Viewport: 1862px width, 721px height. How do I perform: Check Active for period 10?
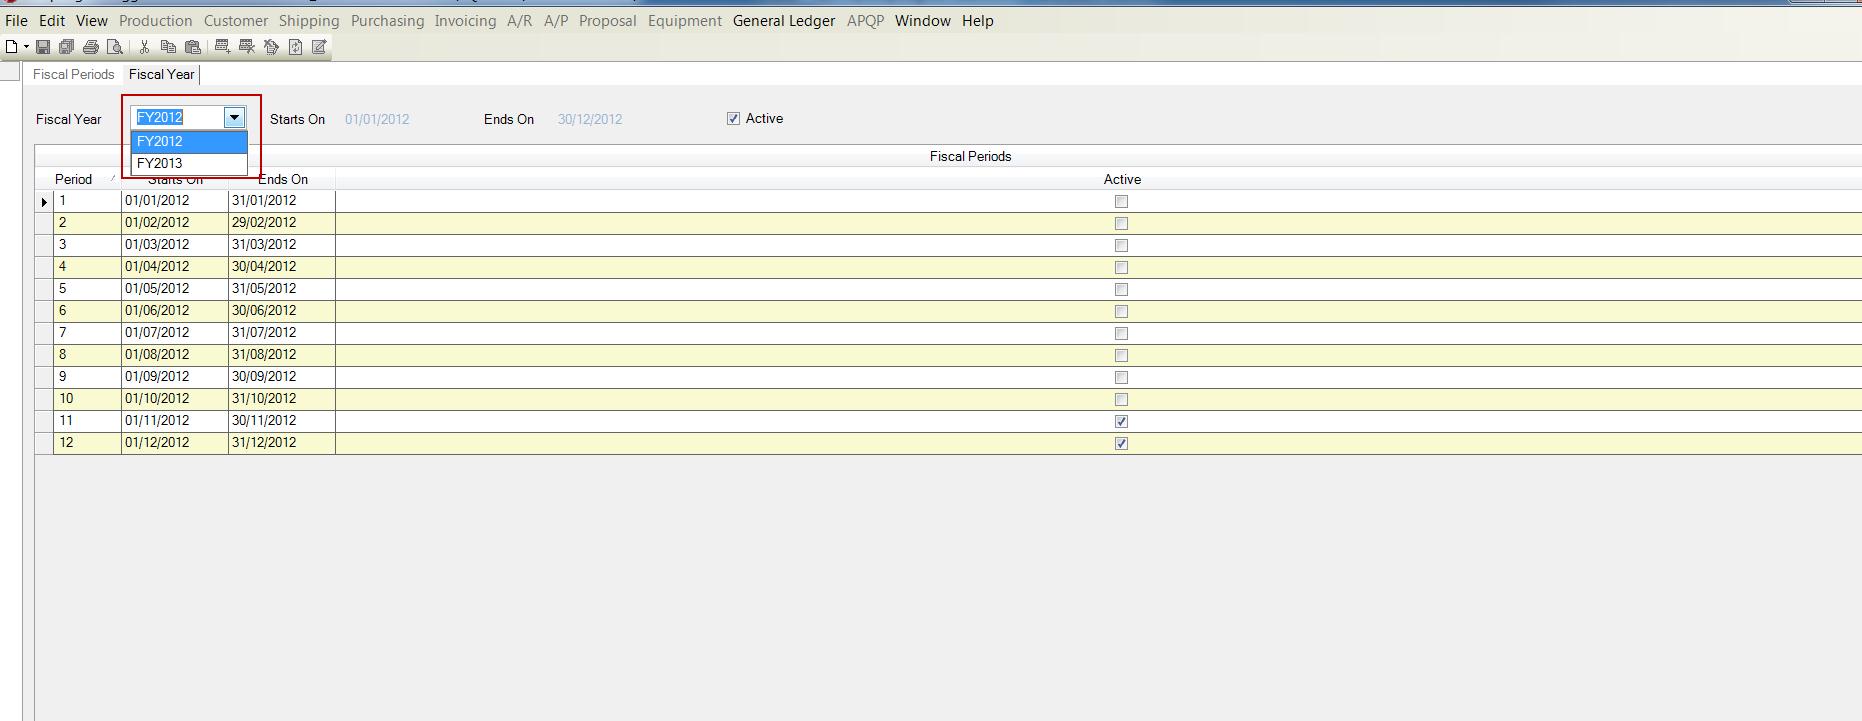click(x=1121, y=400)
